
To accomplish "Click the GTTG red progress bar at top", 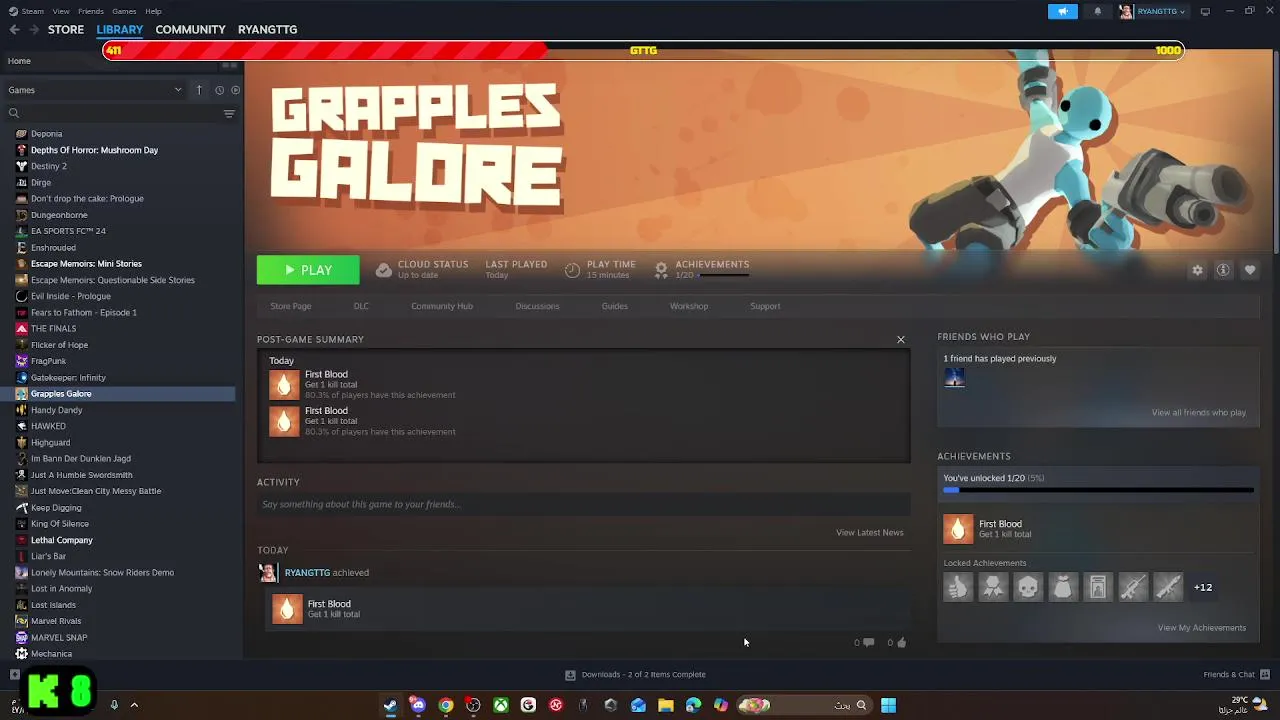I will click(643, 50).
